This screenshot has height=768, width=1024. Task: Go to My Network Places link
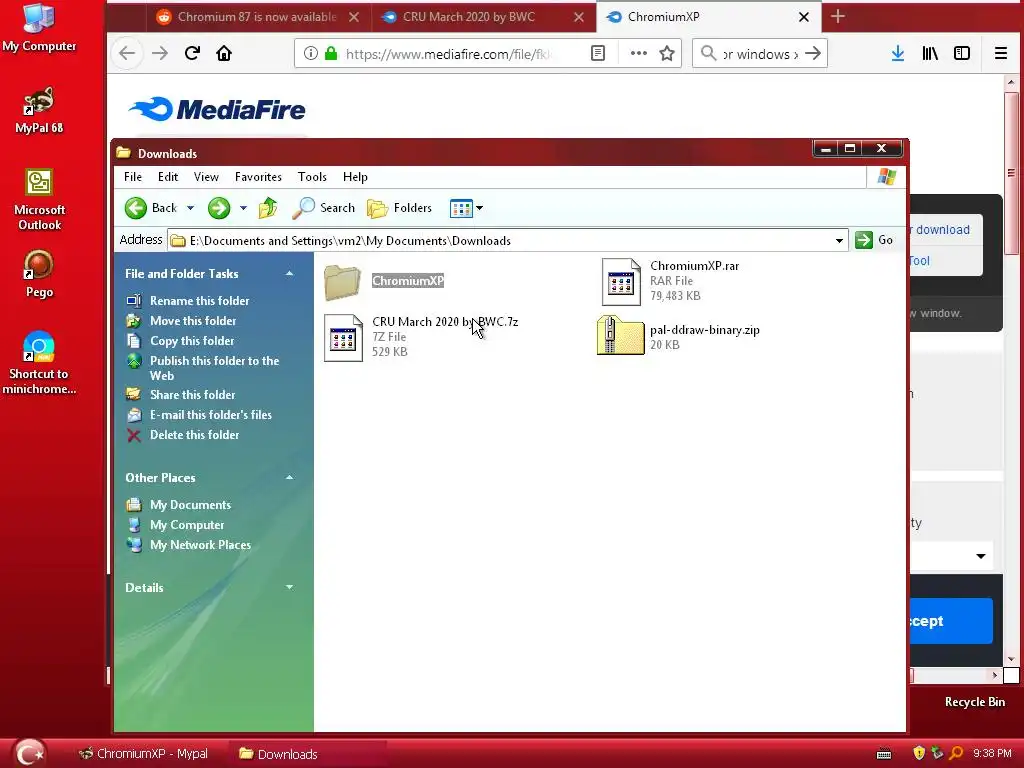189,545
